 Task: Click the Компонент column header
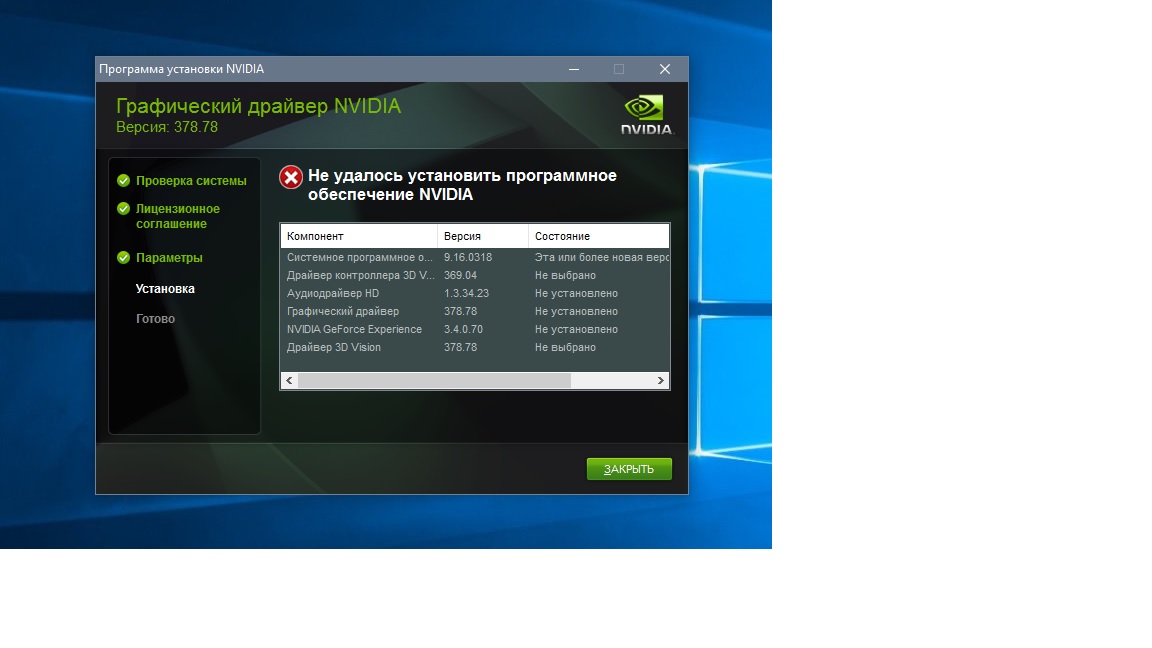pos(359,236)
